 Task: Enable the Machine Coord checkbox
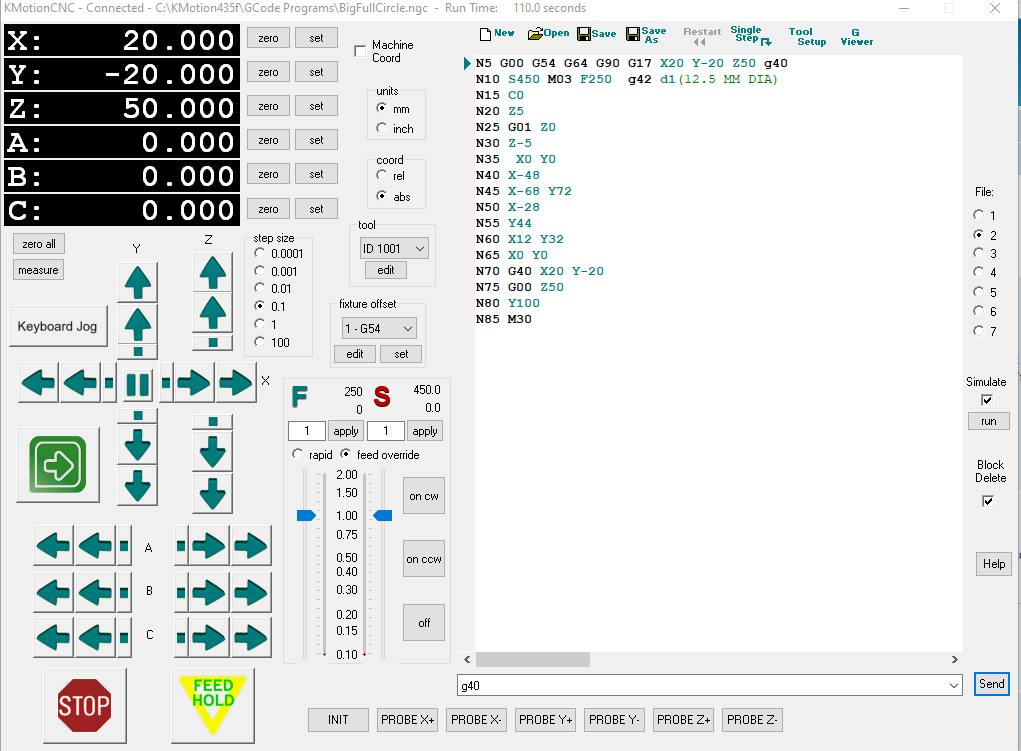coord(360,51)
